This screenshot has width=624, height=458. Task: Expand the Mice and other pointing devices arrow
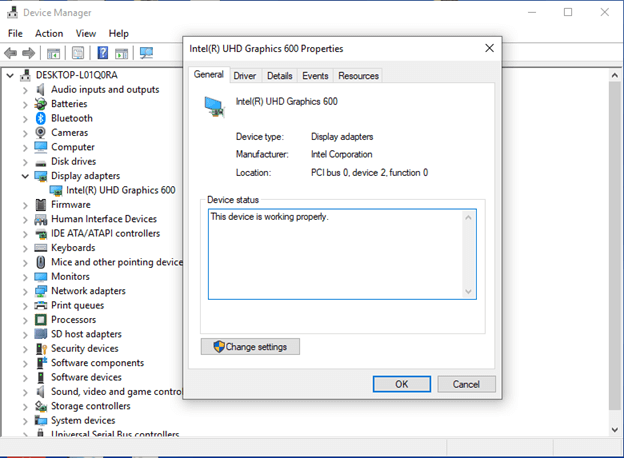[x=25, y=263]
